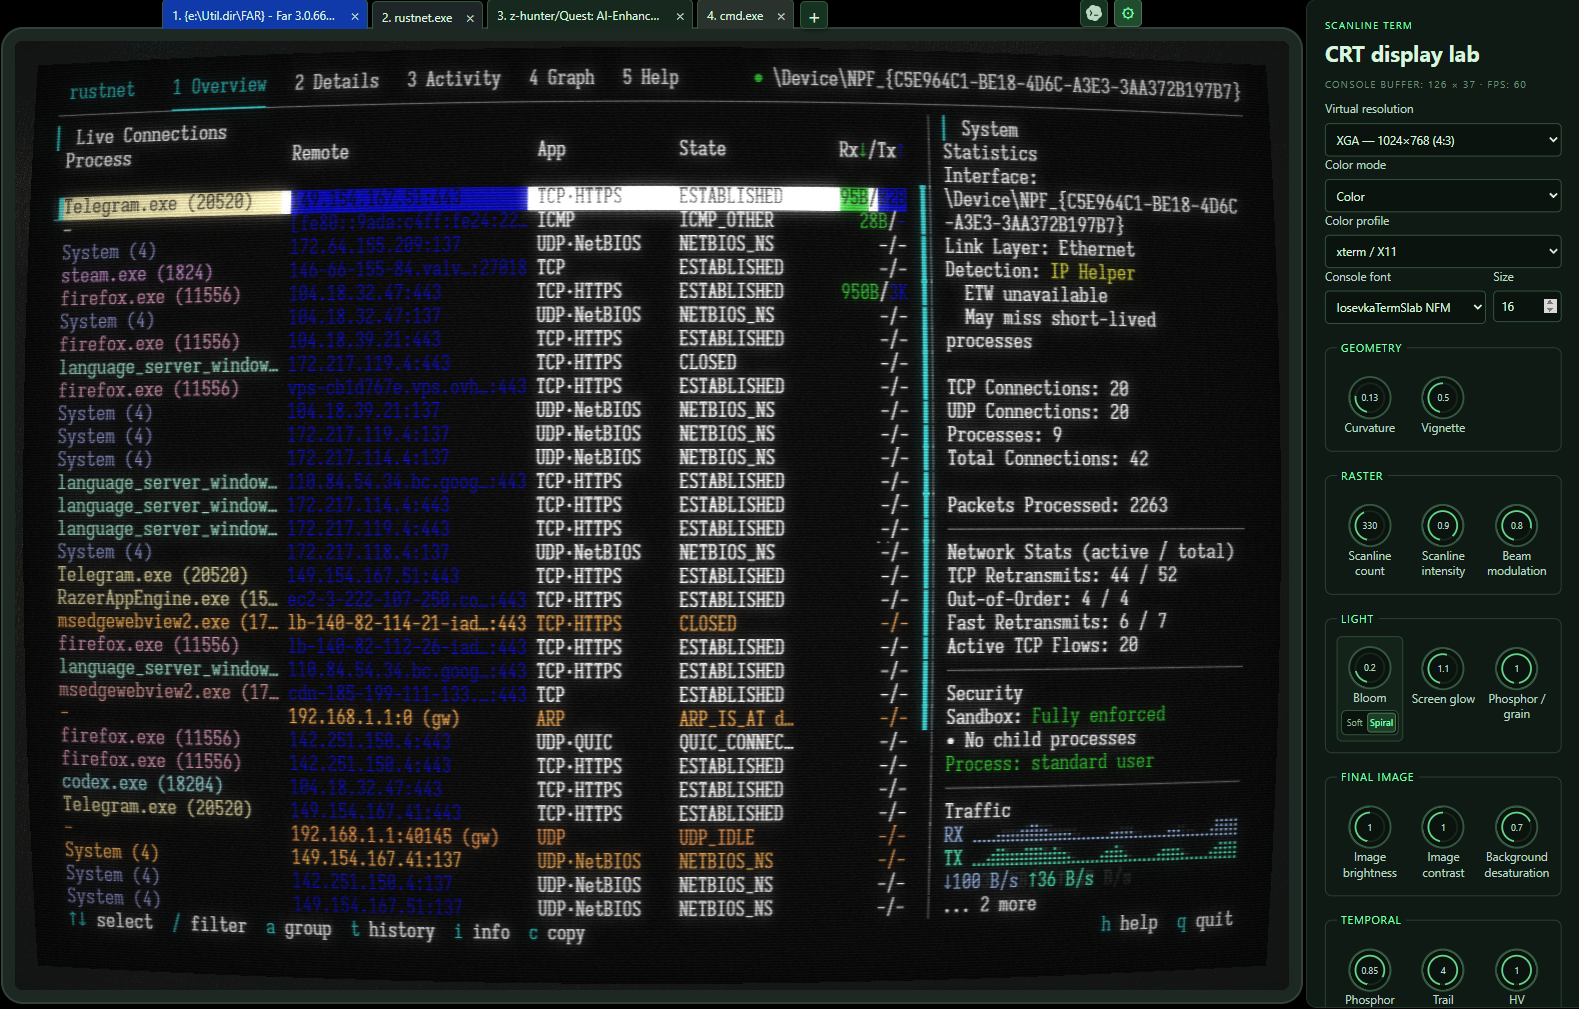Click the Image contrast knob
1579x1009 pixels.
[1443, 827]
